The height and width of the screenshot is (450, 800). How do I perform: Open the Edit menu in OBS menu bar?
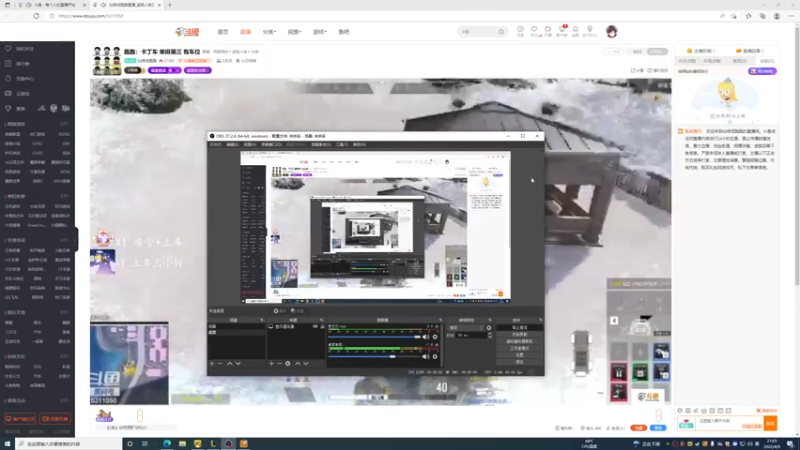(x=233, y=144)
